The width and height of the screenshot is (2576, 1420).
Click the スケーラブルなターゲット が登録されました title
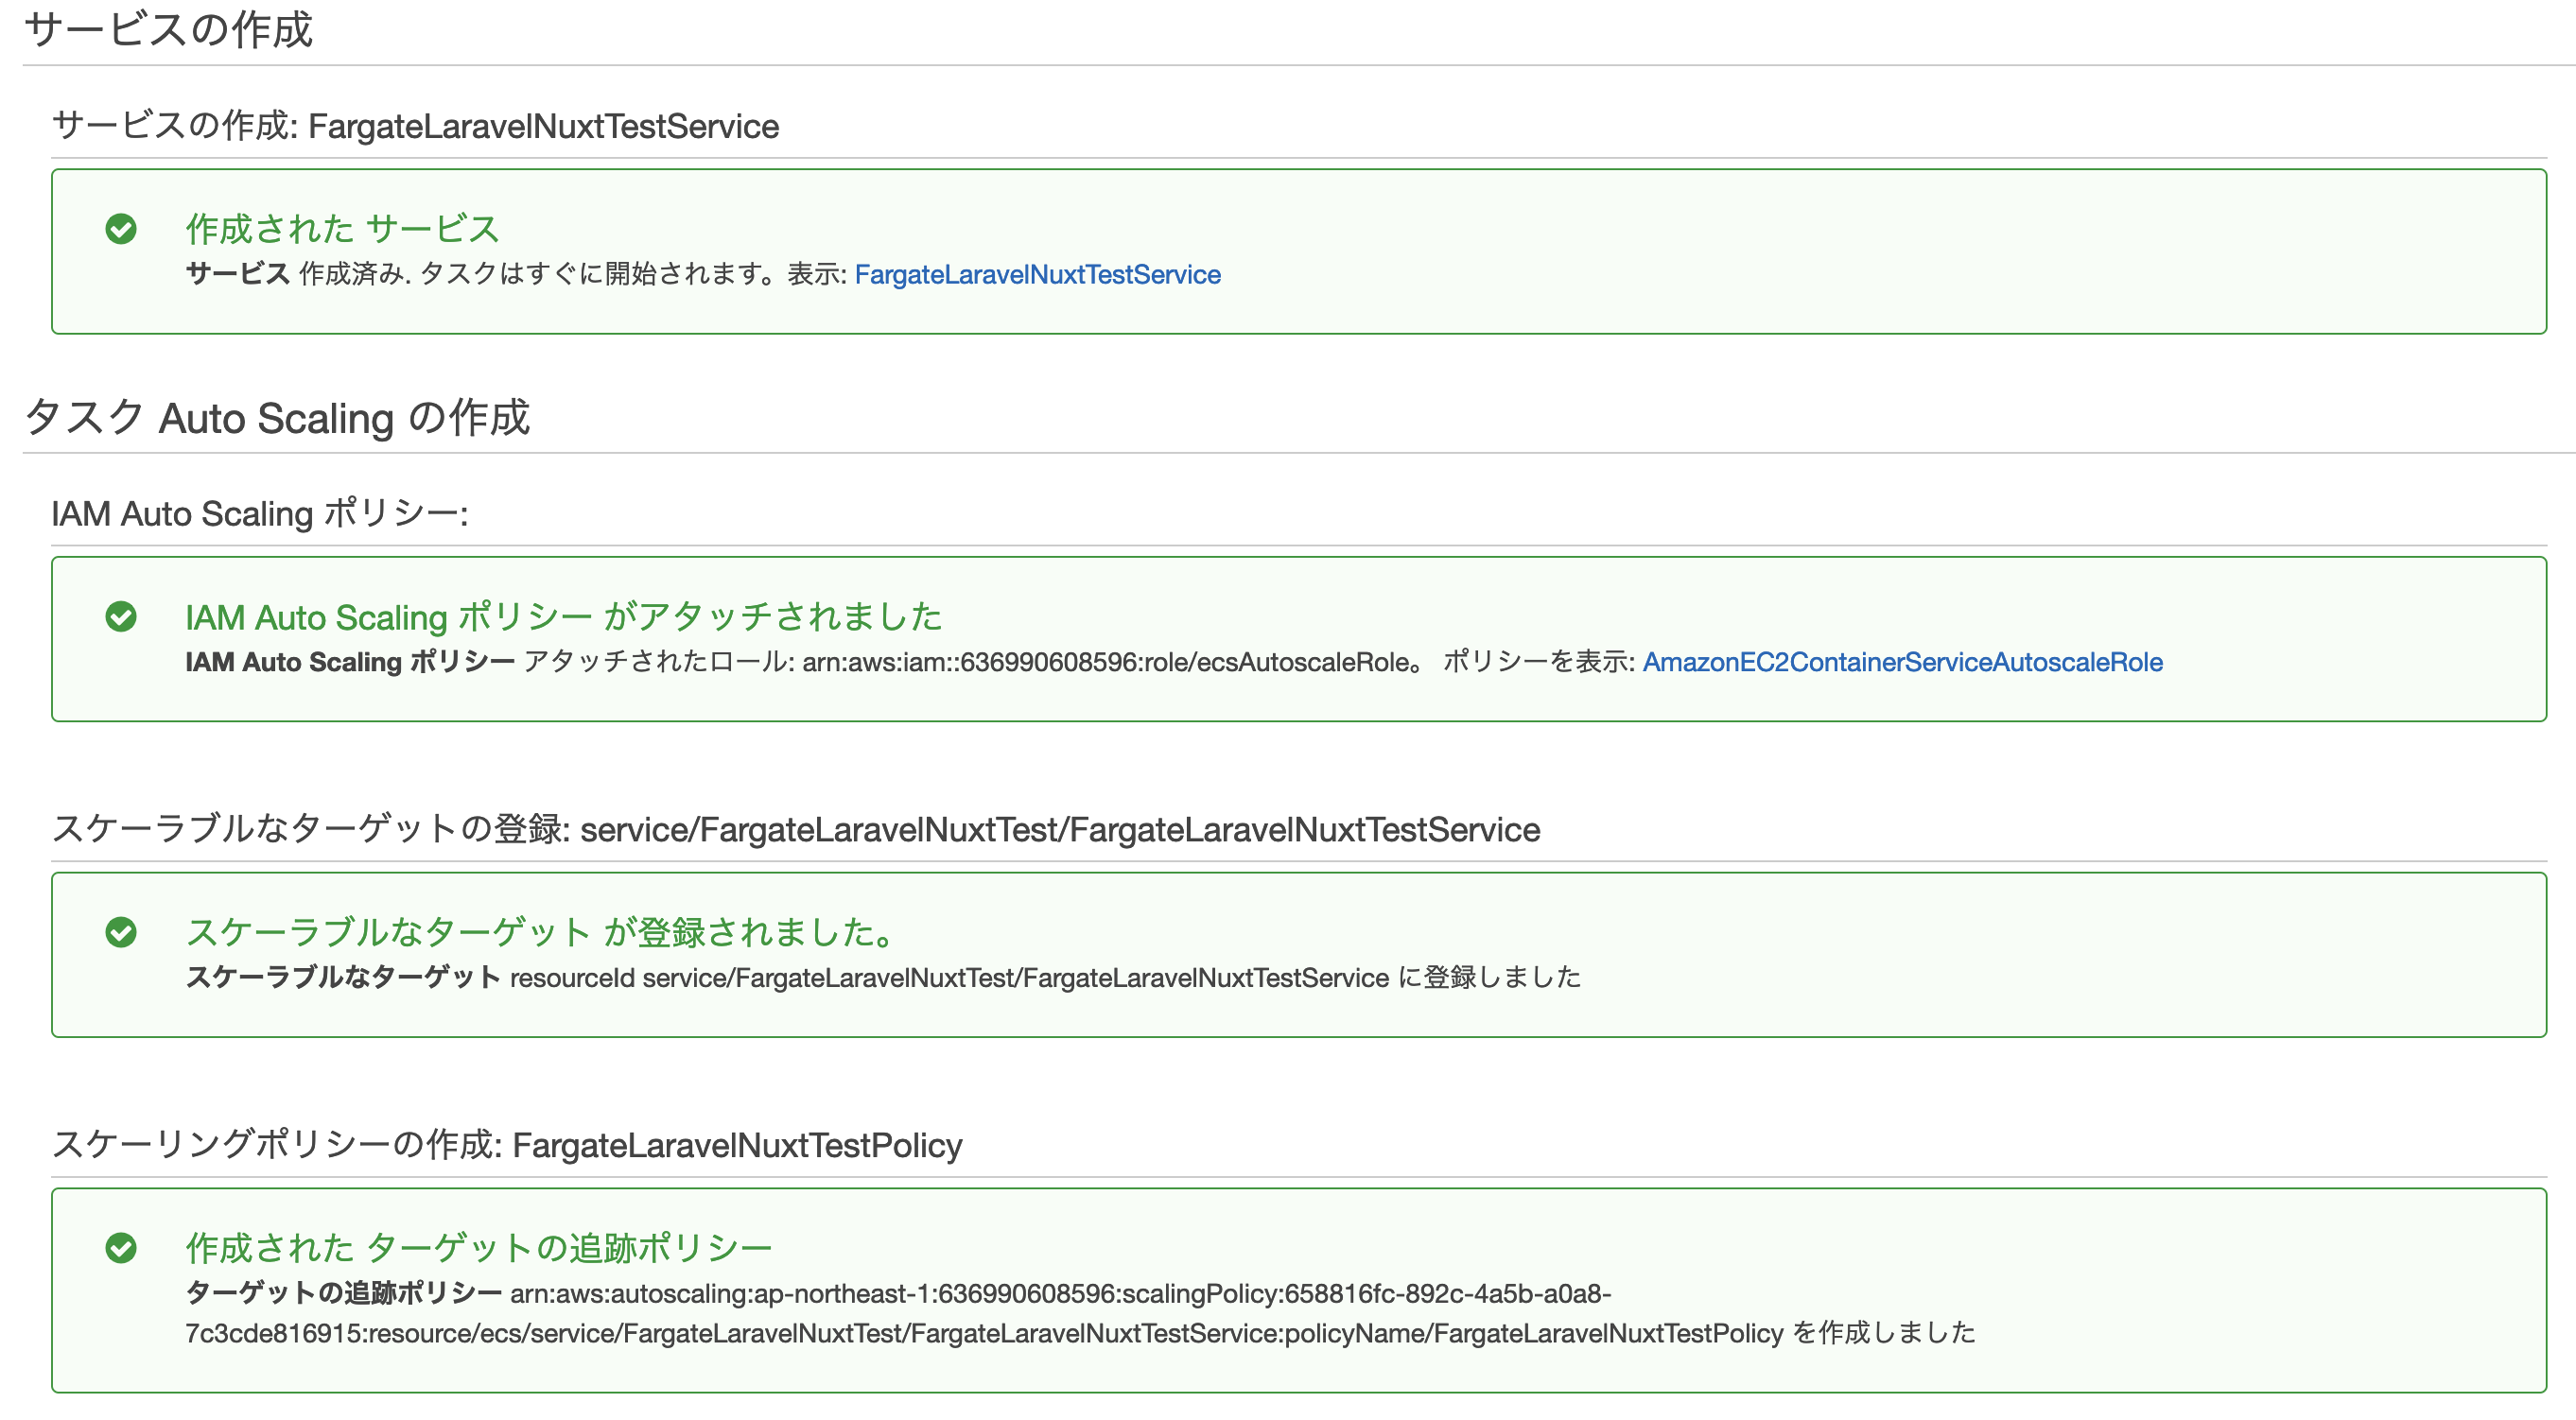[x=540, y=932]
